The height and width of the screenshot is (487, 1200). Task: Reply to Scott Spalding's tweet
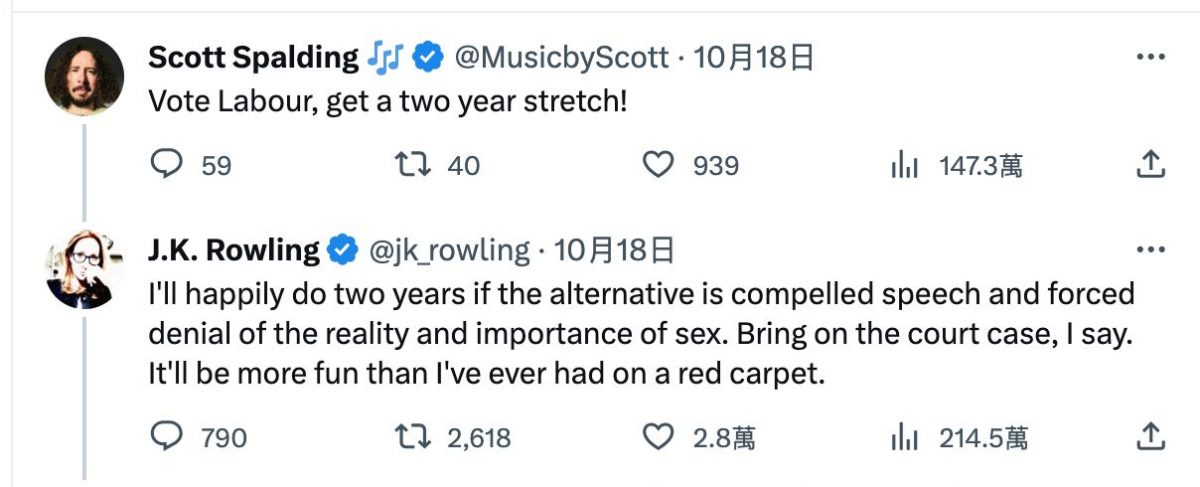click(163, 165)
